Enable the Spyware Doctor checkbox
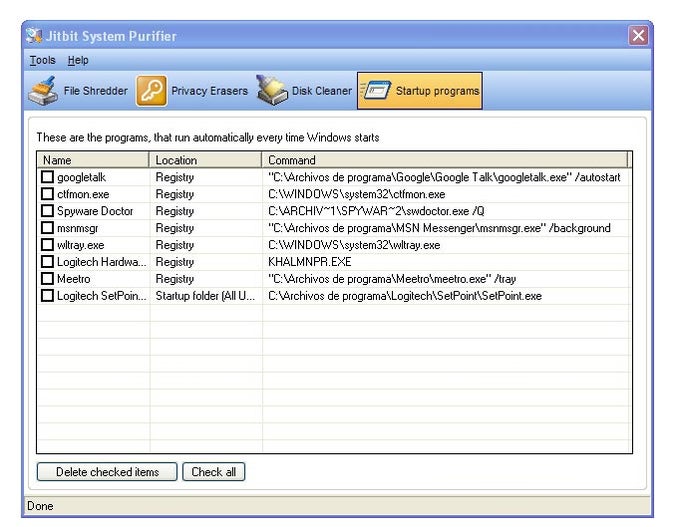The height and width of the screenshot is (527, 680). pyautogui.click(x=47, y=211)
